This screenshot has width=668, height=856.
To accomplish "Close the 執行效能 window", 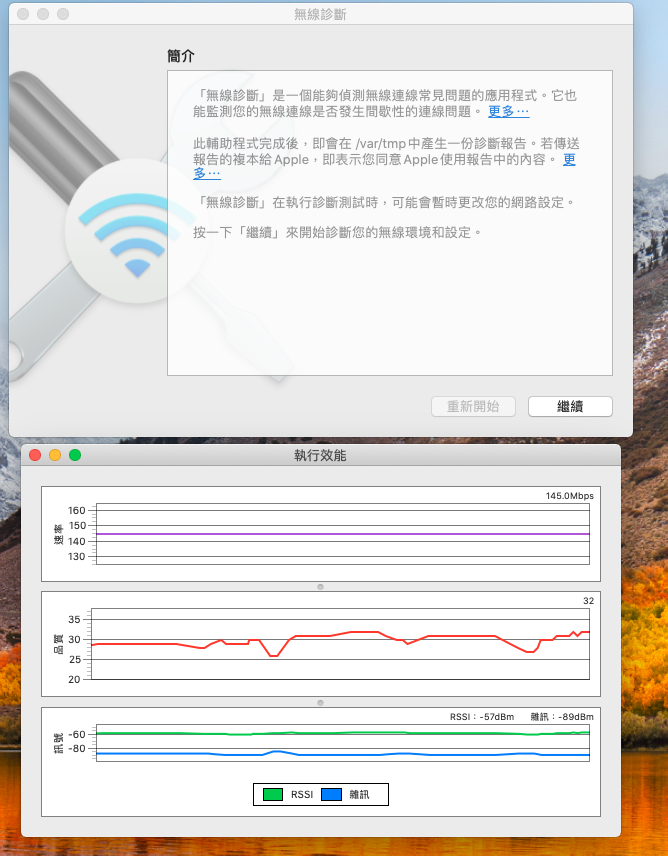I will [35, 455].
